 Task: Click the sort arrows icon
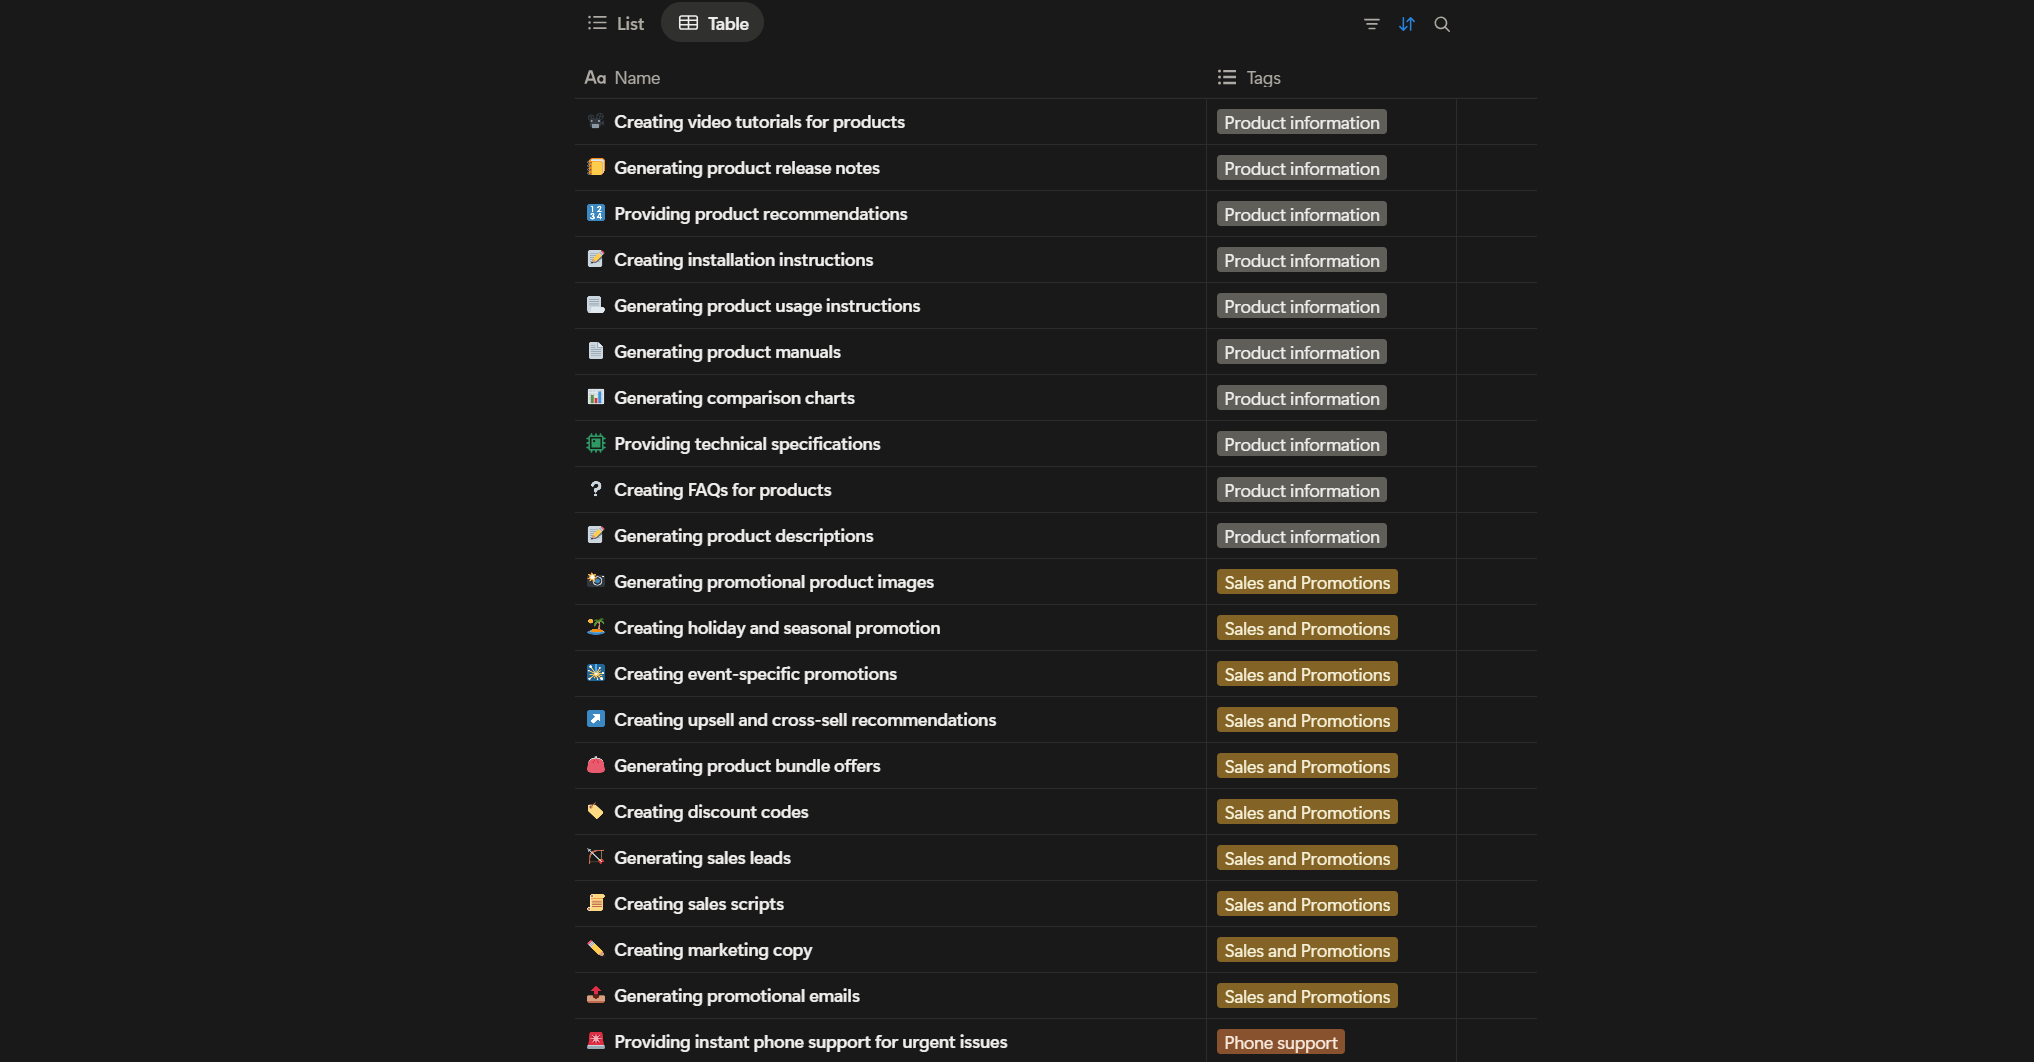pos(1407,24)
